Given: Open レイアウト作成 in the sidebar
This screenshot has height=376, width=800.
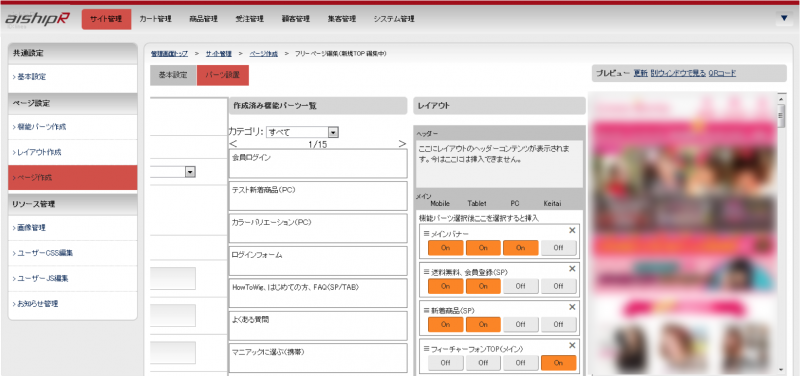Looking at the screenshot, I should [x=73, y=153].
